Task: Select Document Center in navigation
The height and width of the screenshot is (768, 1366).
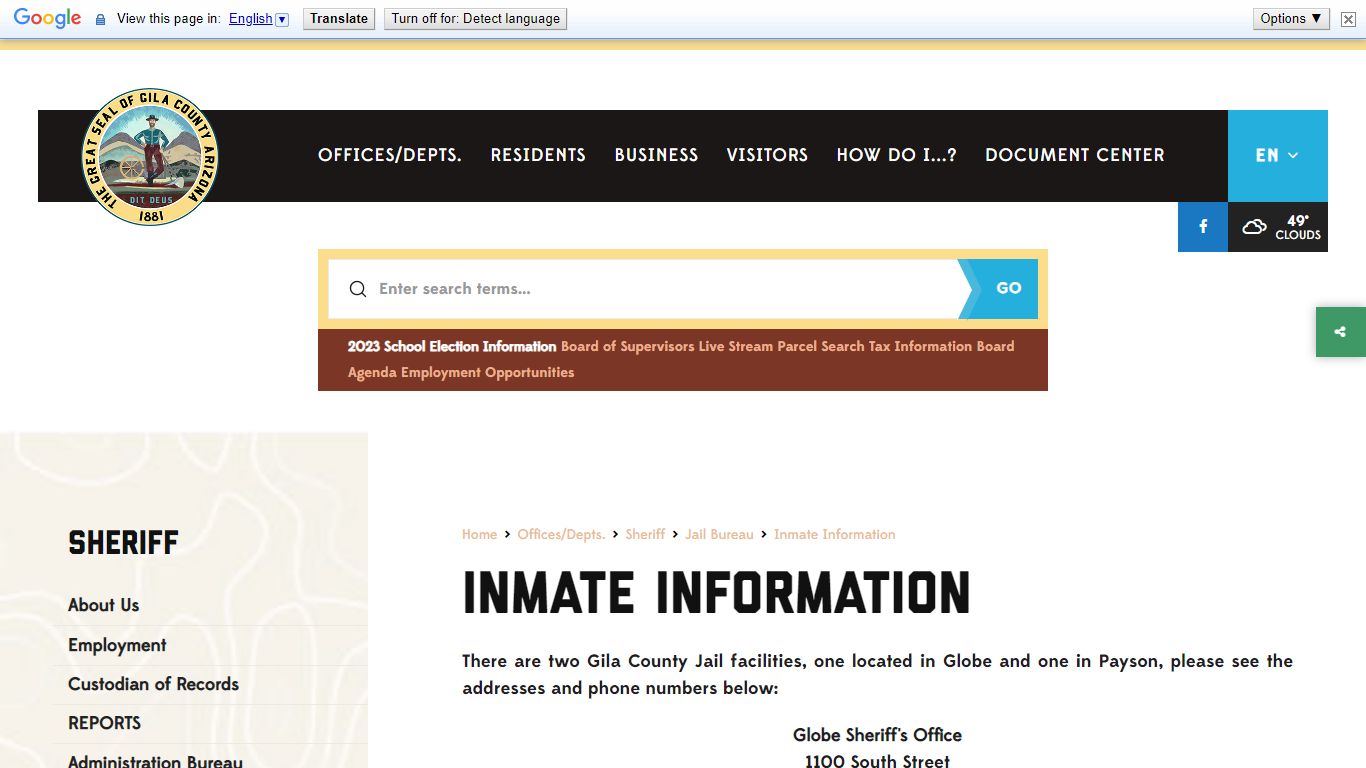Action: coord(1074,155)
